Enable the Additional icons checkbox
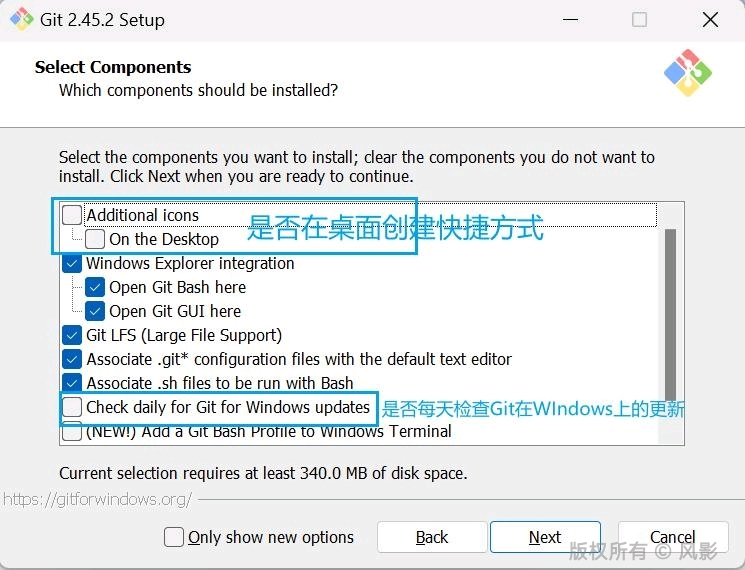Image resolution: width=745 pixels, height=570 pixels. [73, 215]
